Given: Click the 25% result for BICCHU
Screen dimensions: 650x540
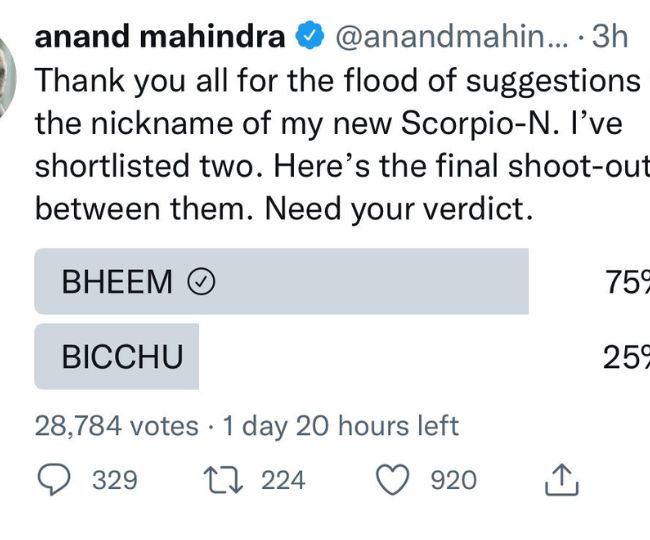Looking at the screenshot, I should 627,357.
